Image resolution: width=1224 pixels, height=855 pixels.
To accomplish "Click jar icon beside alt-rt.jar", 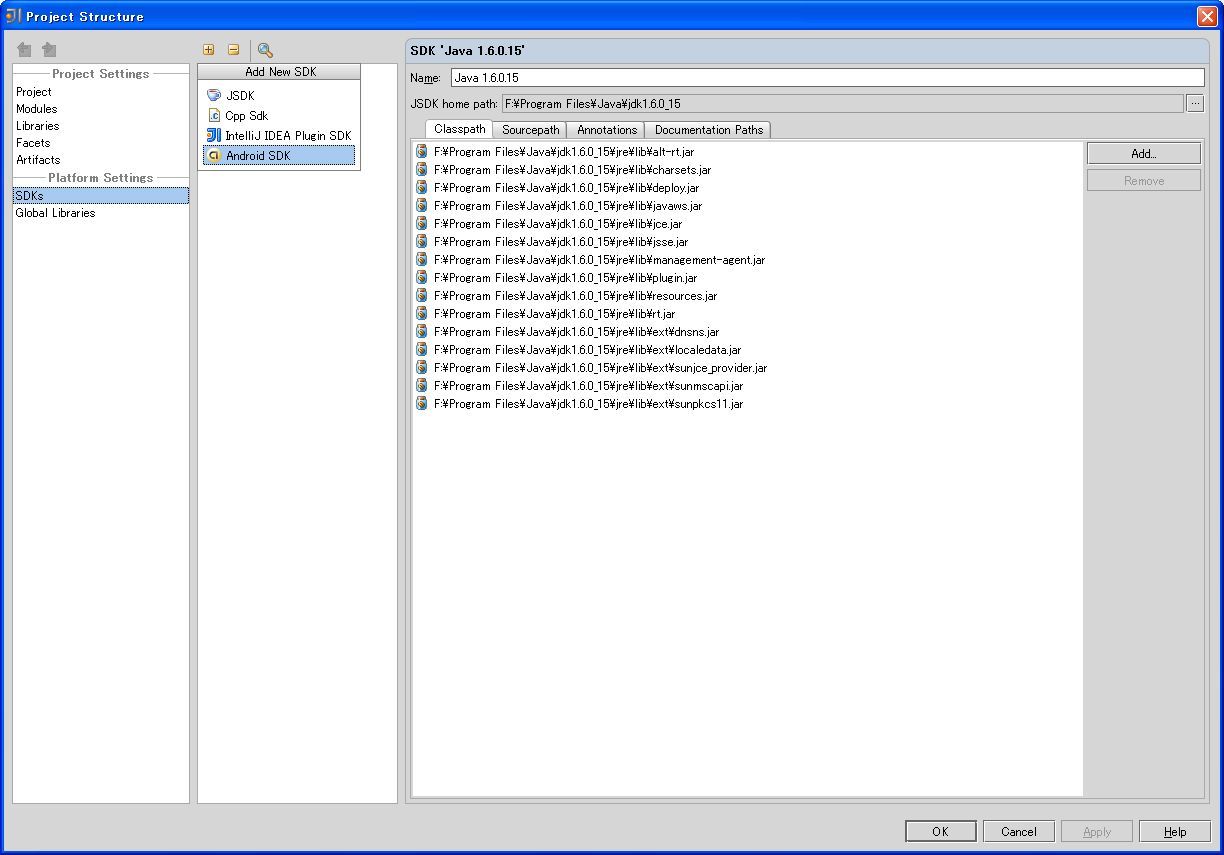I will (422, 152).
